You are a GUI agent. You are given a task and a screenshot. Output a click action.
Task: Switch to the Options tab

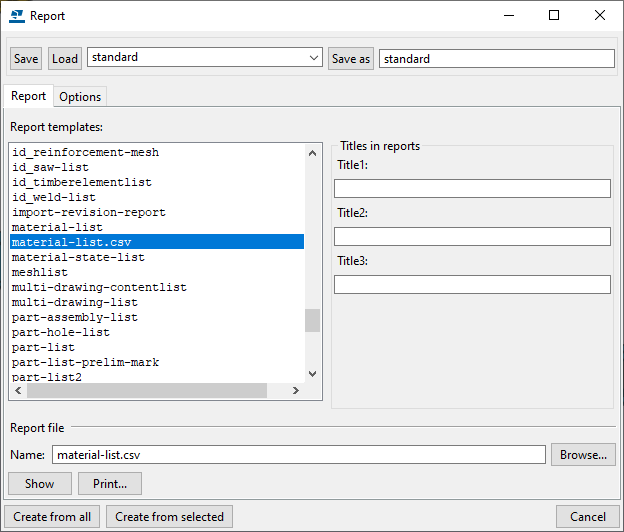(80, 97)
